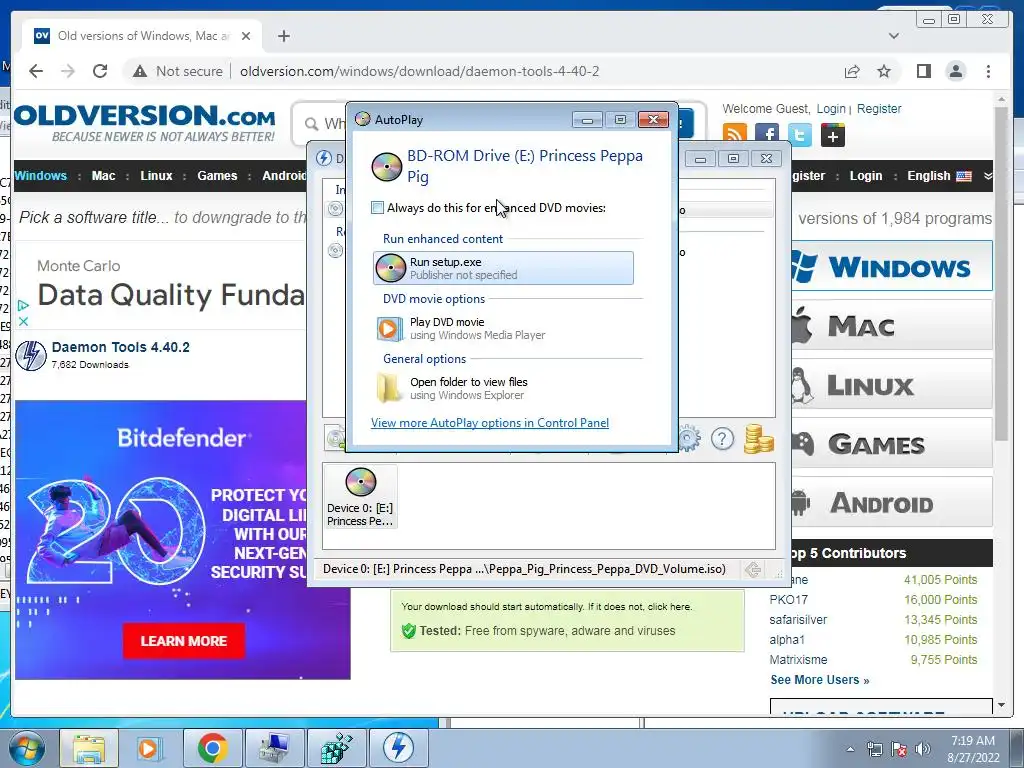Switch to Chrome in the taskbar
Image resolution: width=1024 pixels, height=768 pixels.
pos(212,748)
